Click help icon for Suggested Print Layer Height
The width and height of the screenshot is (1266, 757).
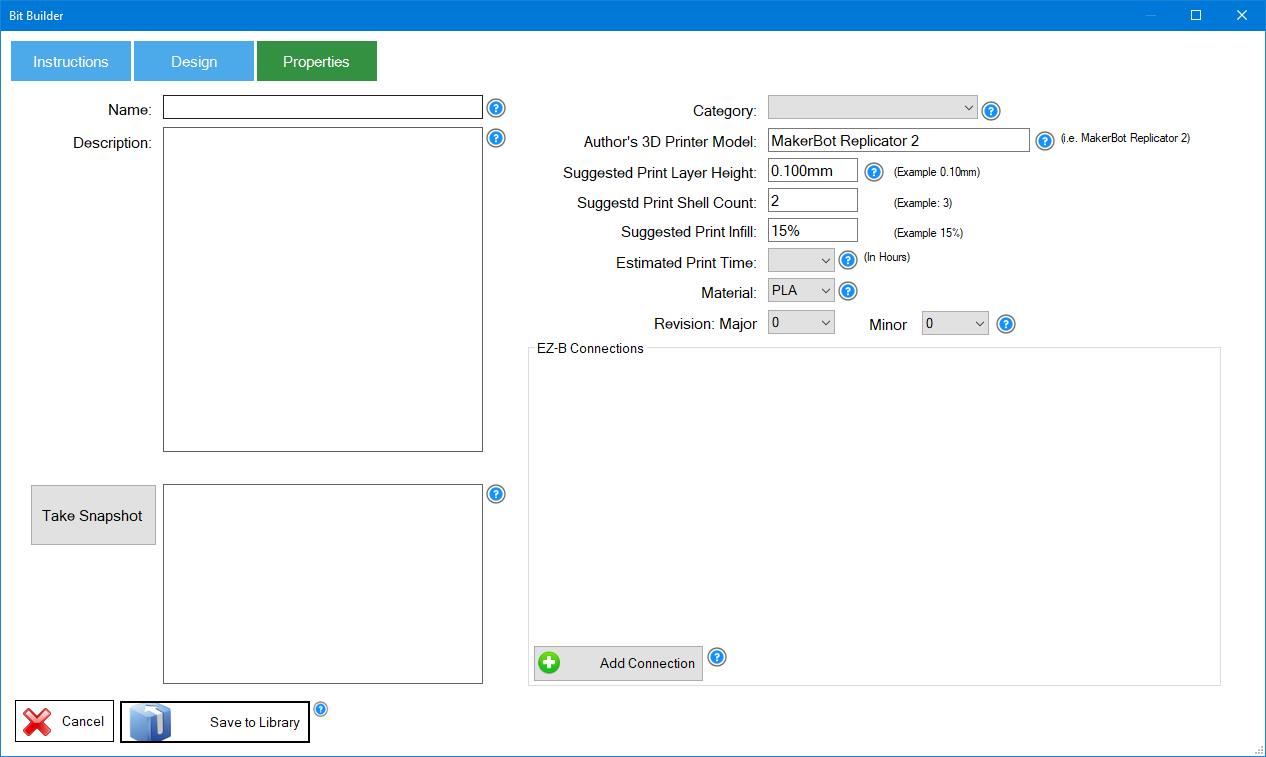click(x=873, y=172)
